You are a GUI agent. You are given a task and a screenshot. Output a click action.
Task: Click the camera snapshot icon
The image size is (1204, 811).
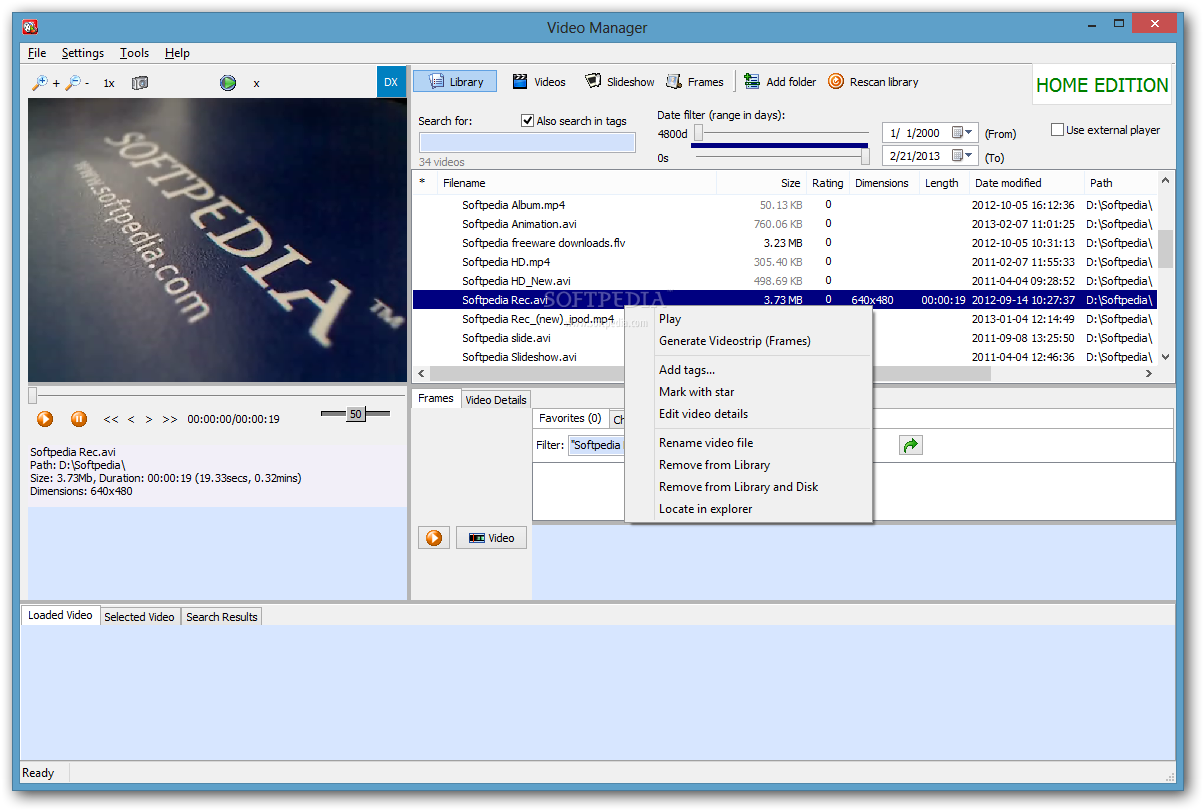140,83
